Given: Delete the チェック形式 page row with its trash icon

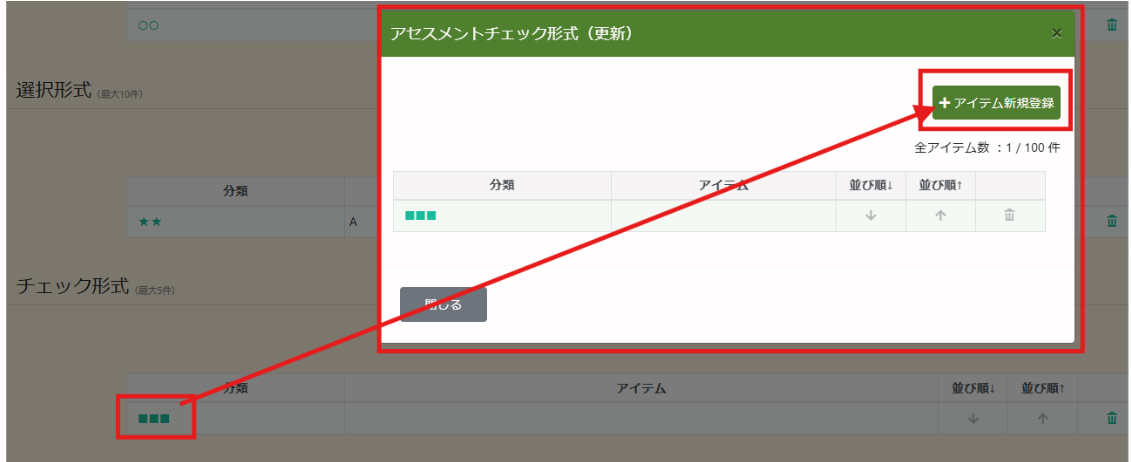Looking at the screenshot, I should pos(1112,419).
